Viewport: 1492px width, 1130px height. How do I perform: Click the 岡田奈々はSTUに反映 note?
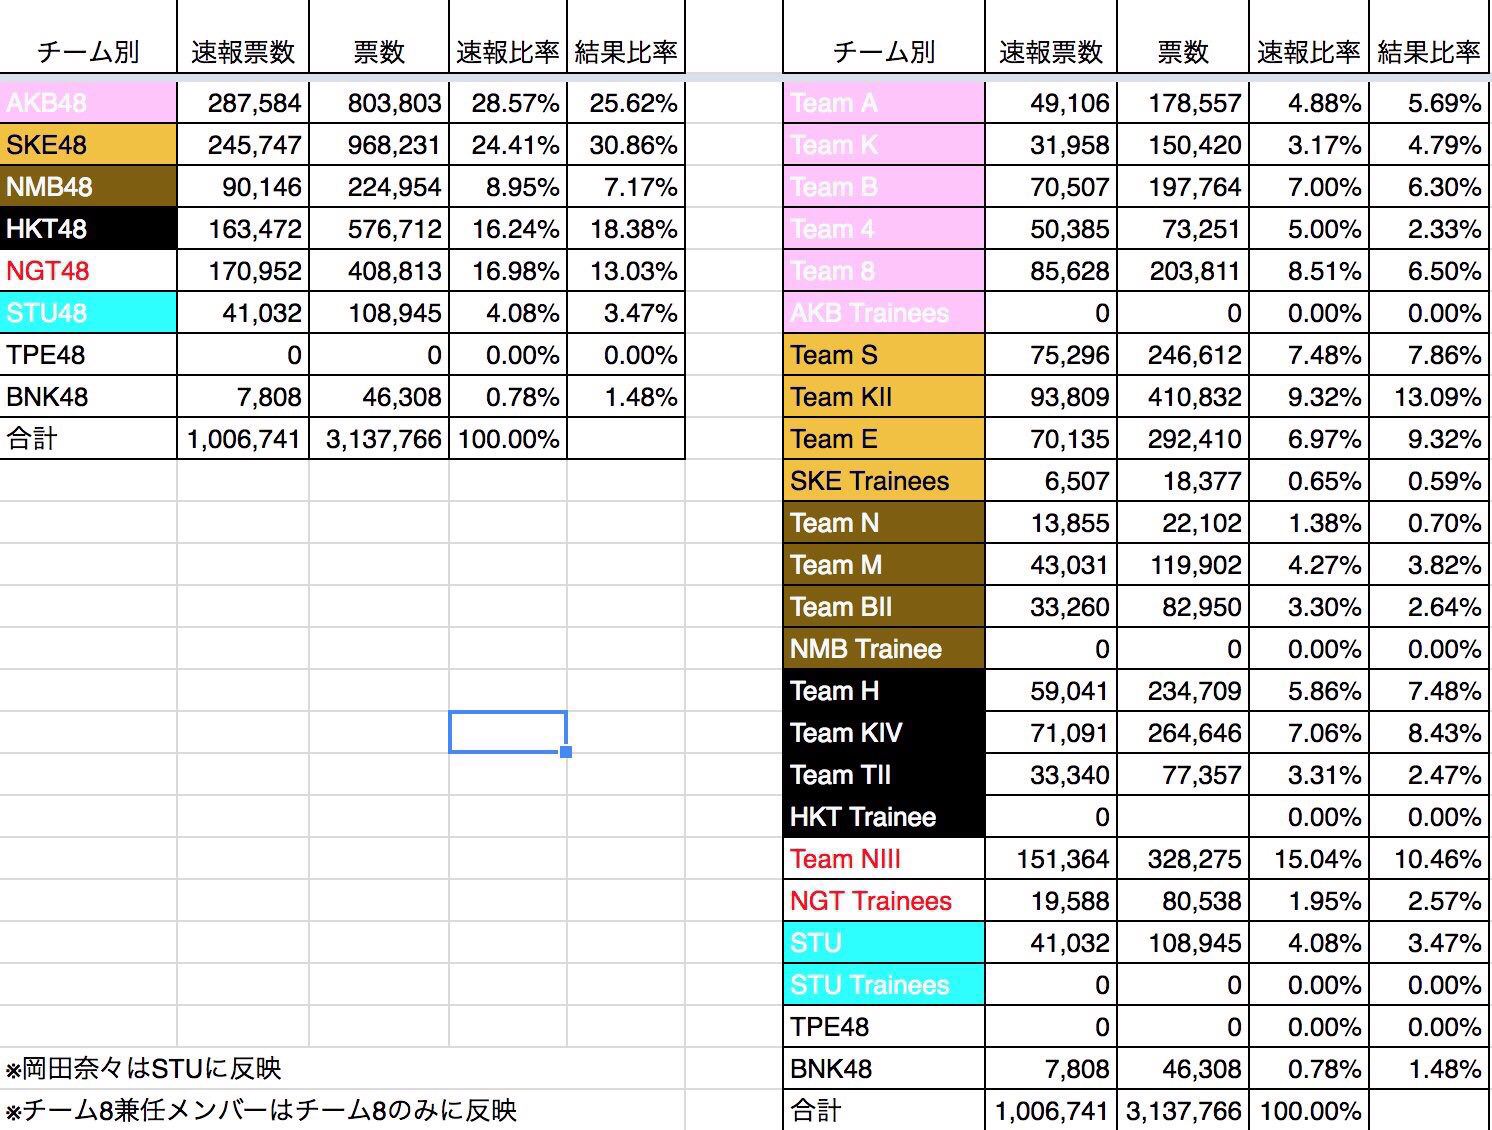143,1069
